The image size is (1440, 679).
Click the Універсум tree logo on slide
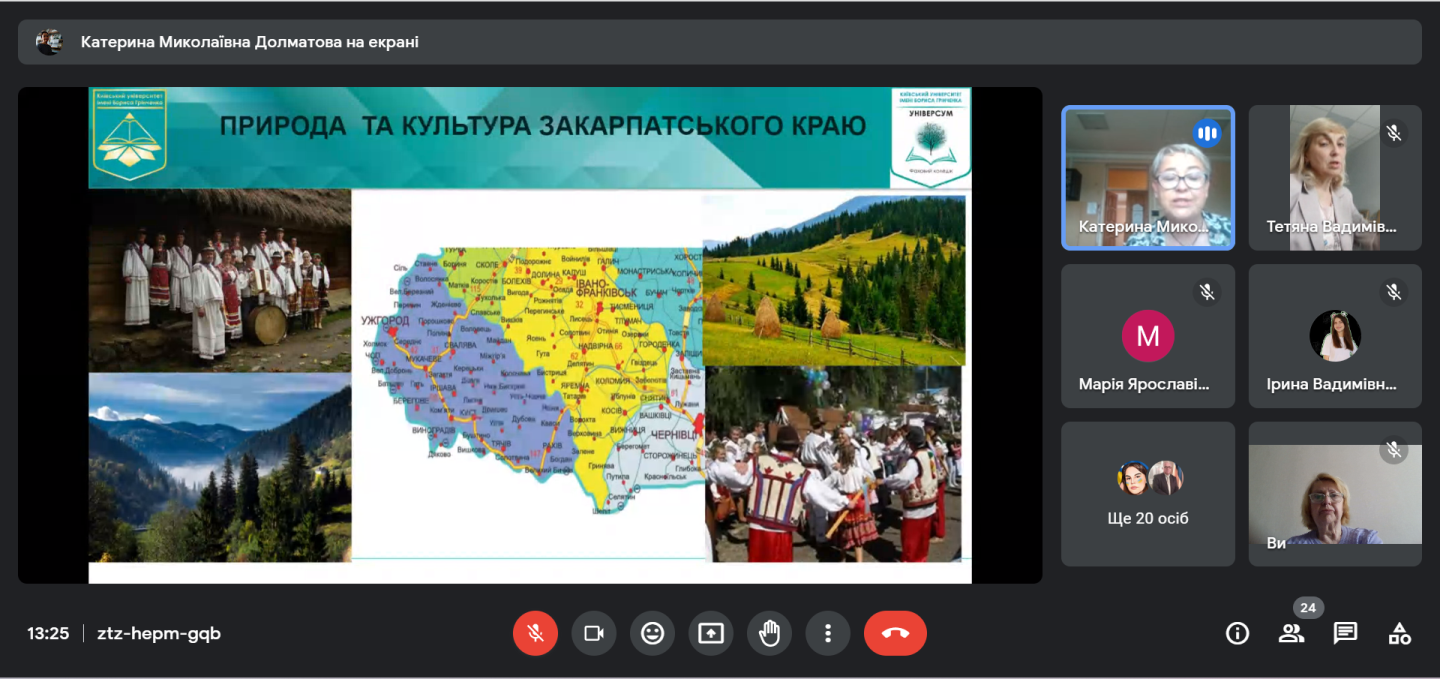click(930, 137)
